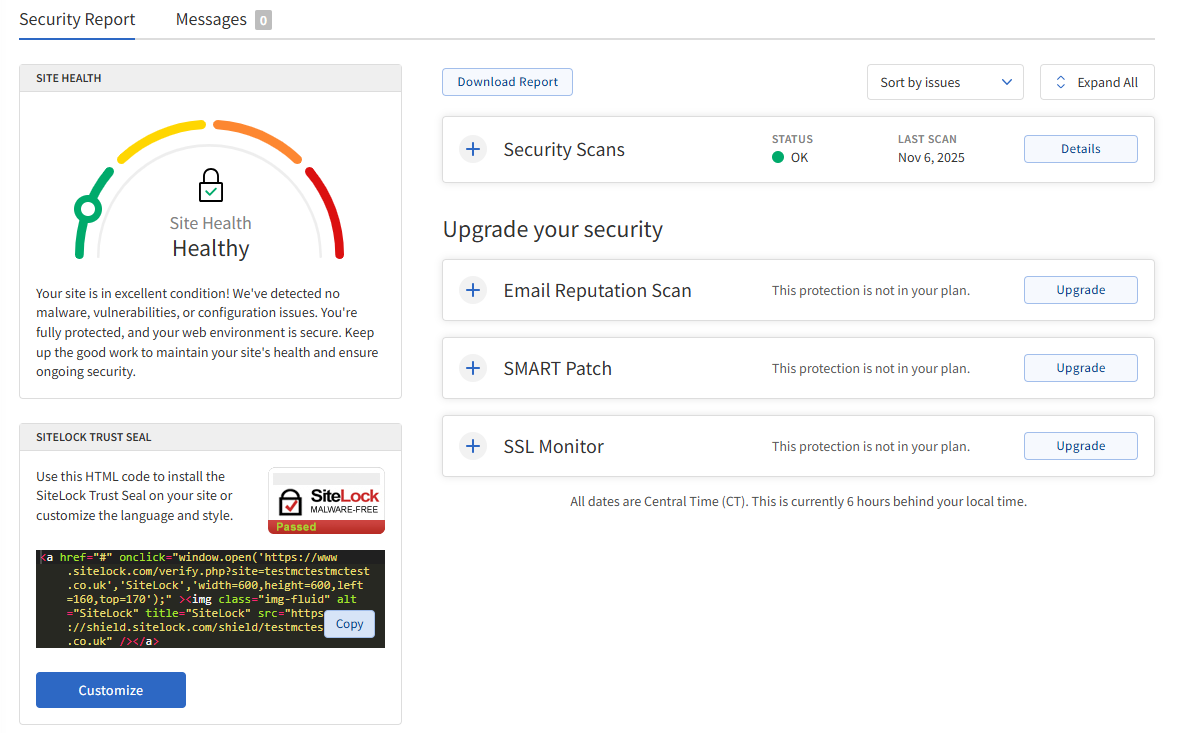
Task: Expand Email Reputation Scan plus icon
Action: coord(473,290)
